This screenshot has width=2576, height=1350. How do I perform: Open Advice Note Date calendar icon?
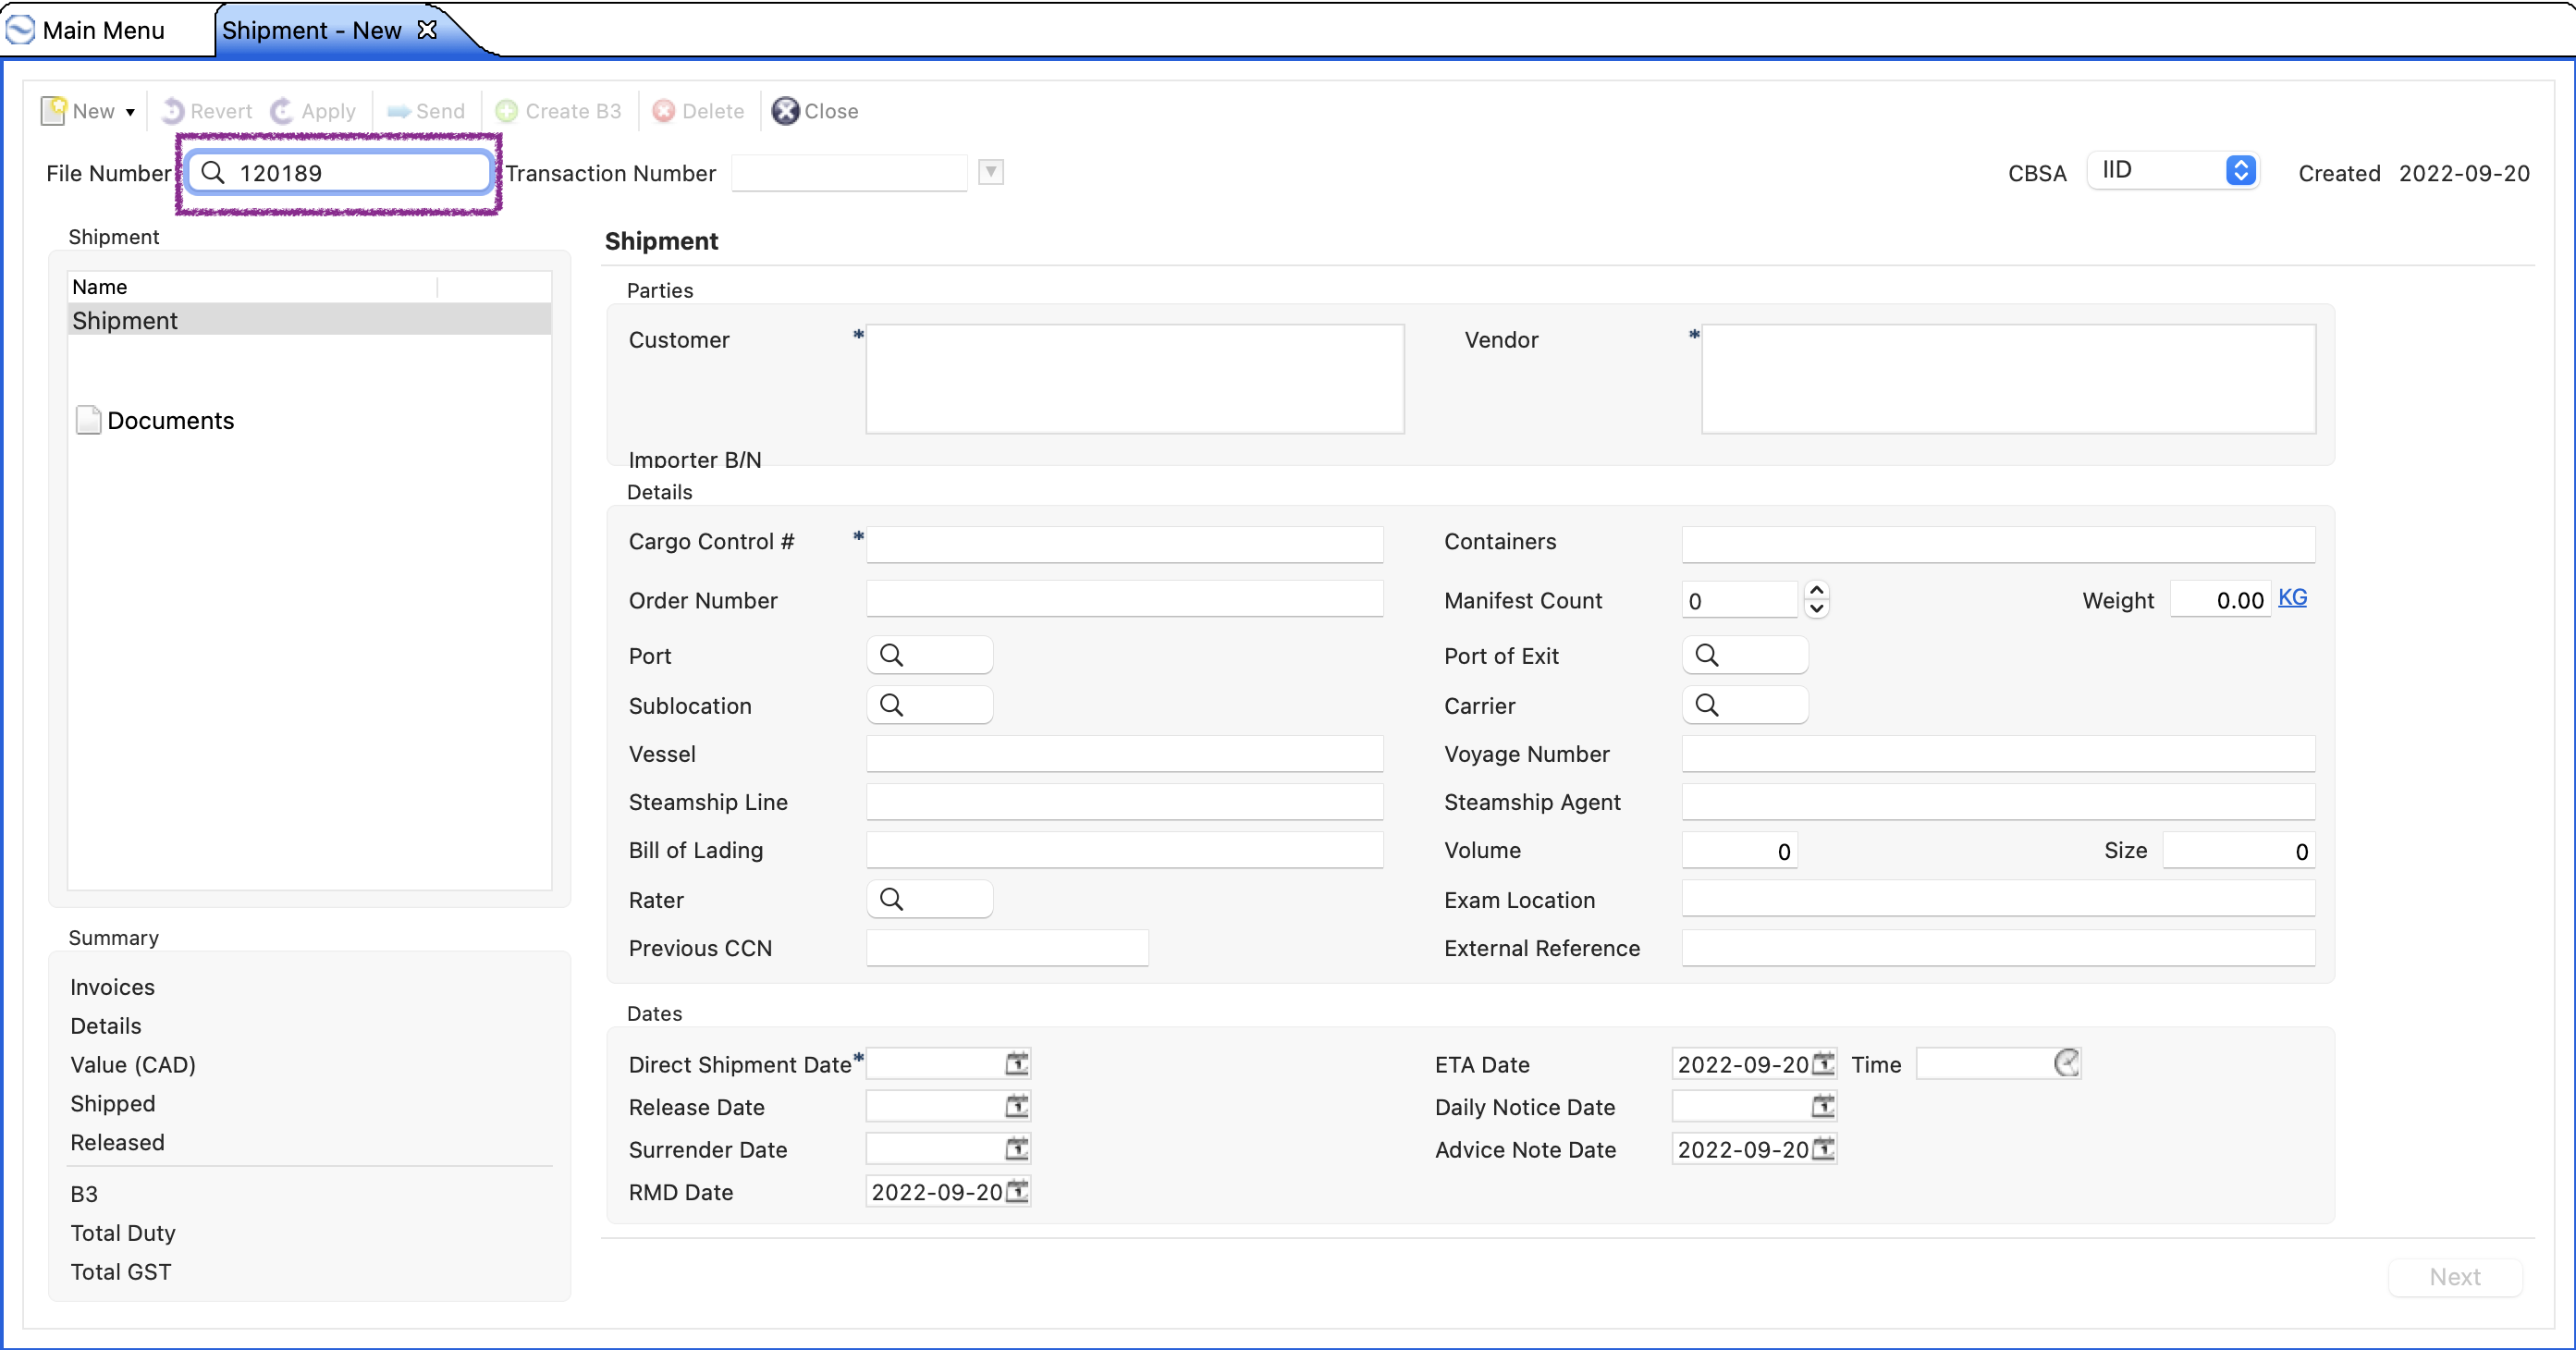pyautogui.click(x=1823, y=1148)
